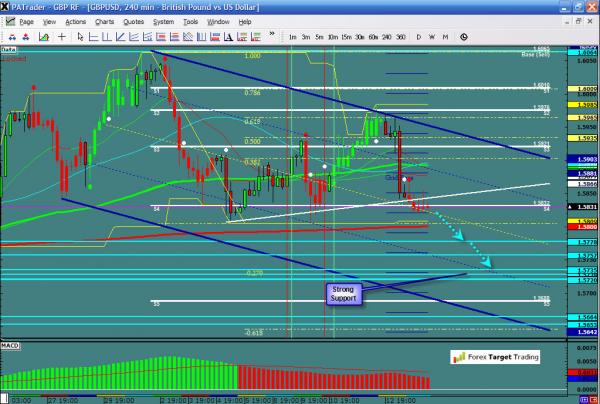Open the Charts dropdown menu
The image size is (600, 404).
[x=103, y=20]
